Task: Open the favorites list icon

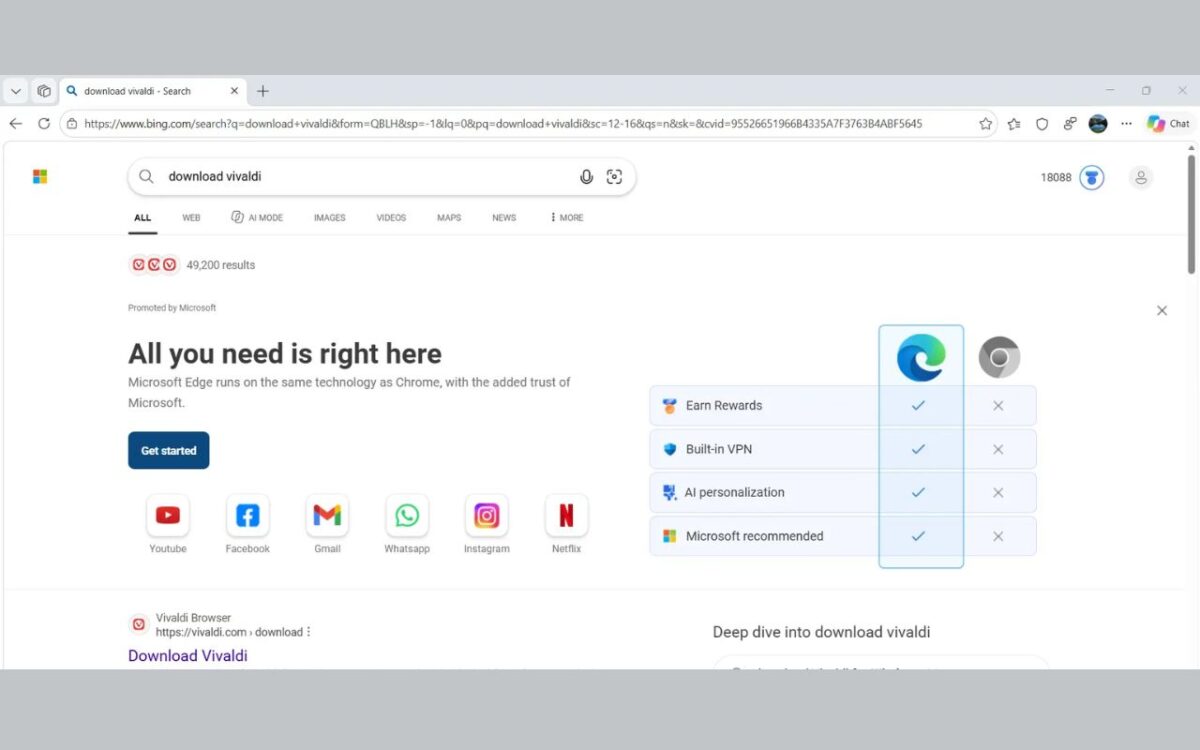Action: pos(1014,124)
